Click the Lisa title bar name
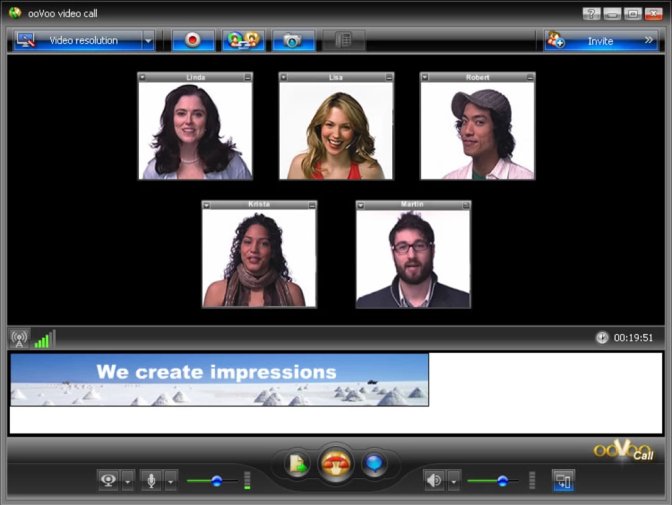This screenshot has width=672, height=505. click(x=336, y=77)
